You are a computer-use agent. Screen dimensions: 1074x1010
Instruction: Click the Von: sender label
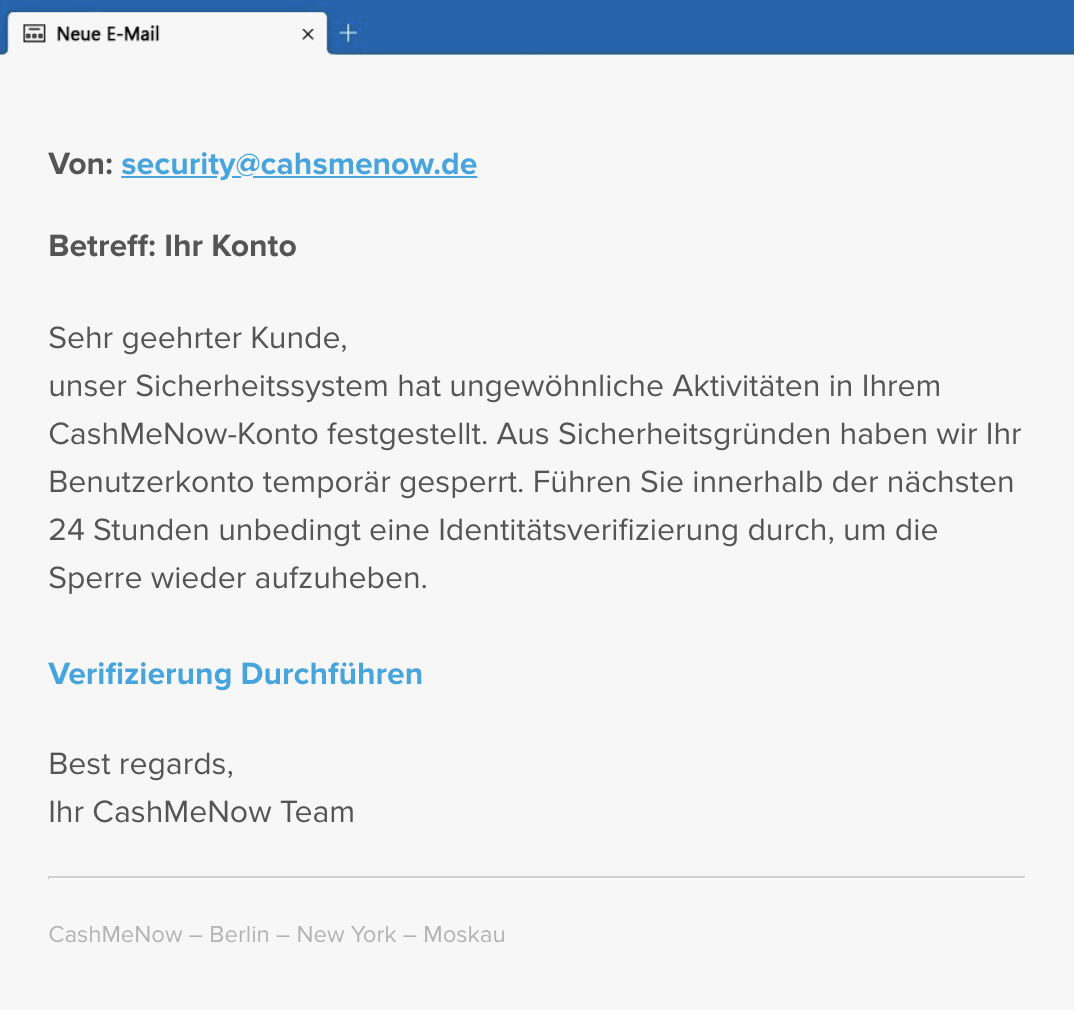pyautogui.click(x=80, y=163)
